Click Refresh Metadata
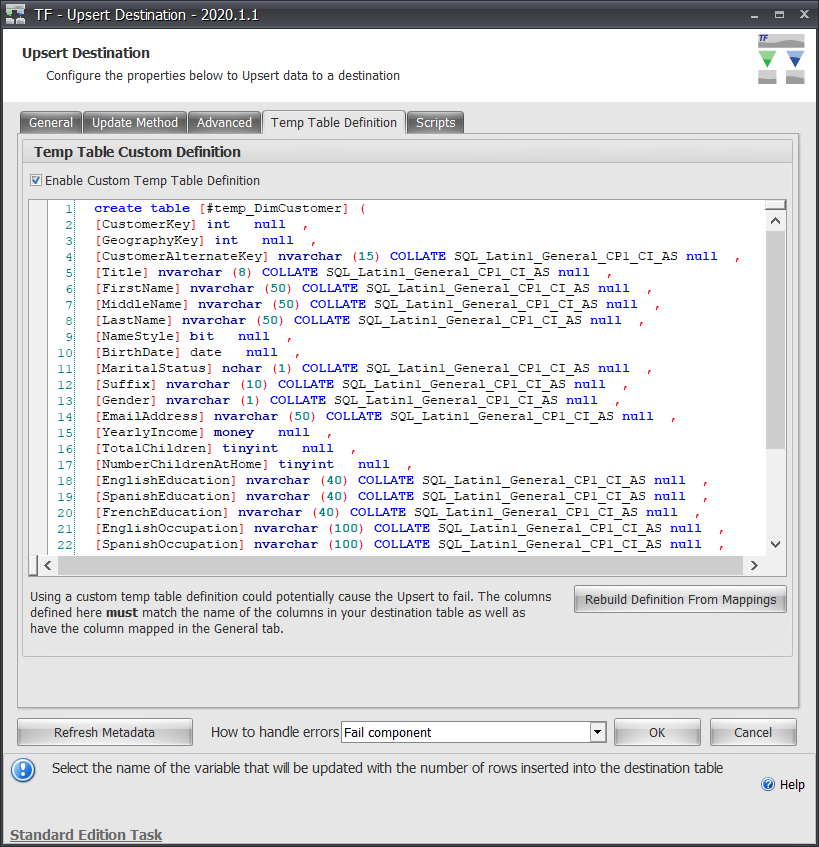Viewport: 819px width, 847px height. point(104,732)
